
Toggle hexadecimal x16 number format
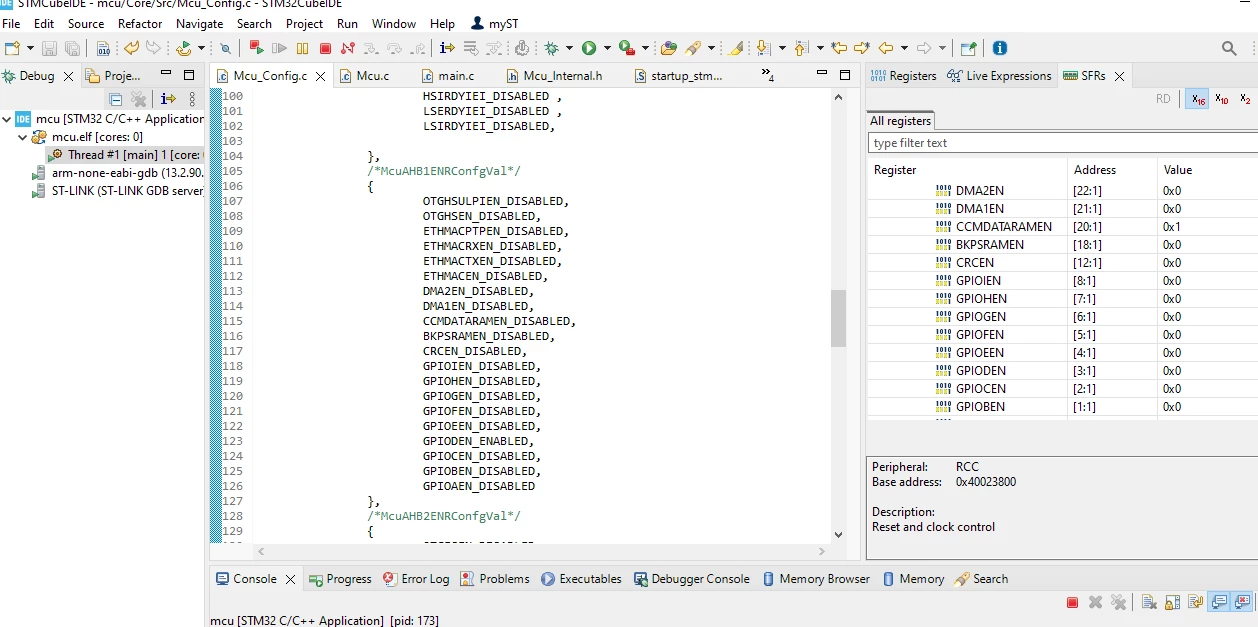click(1197, 99)
